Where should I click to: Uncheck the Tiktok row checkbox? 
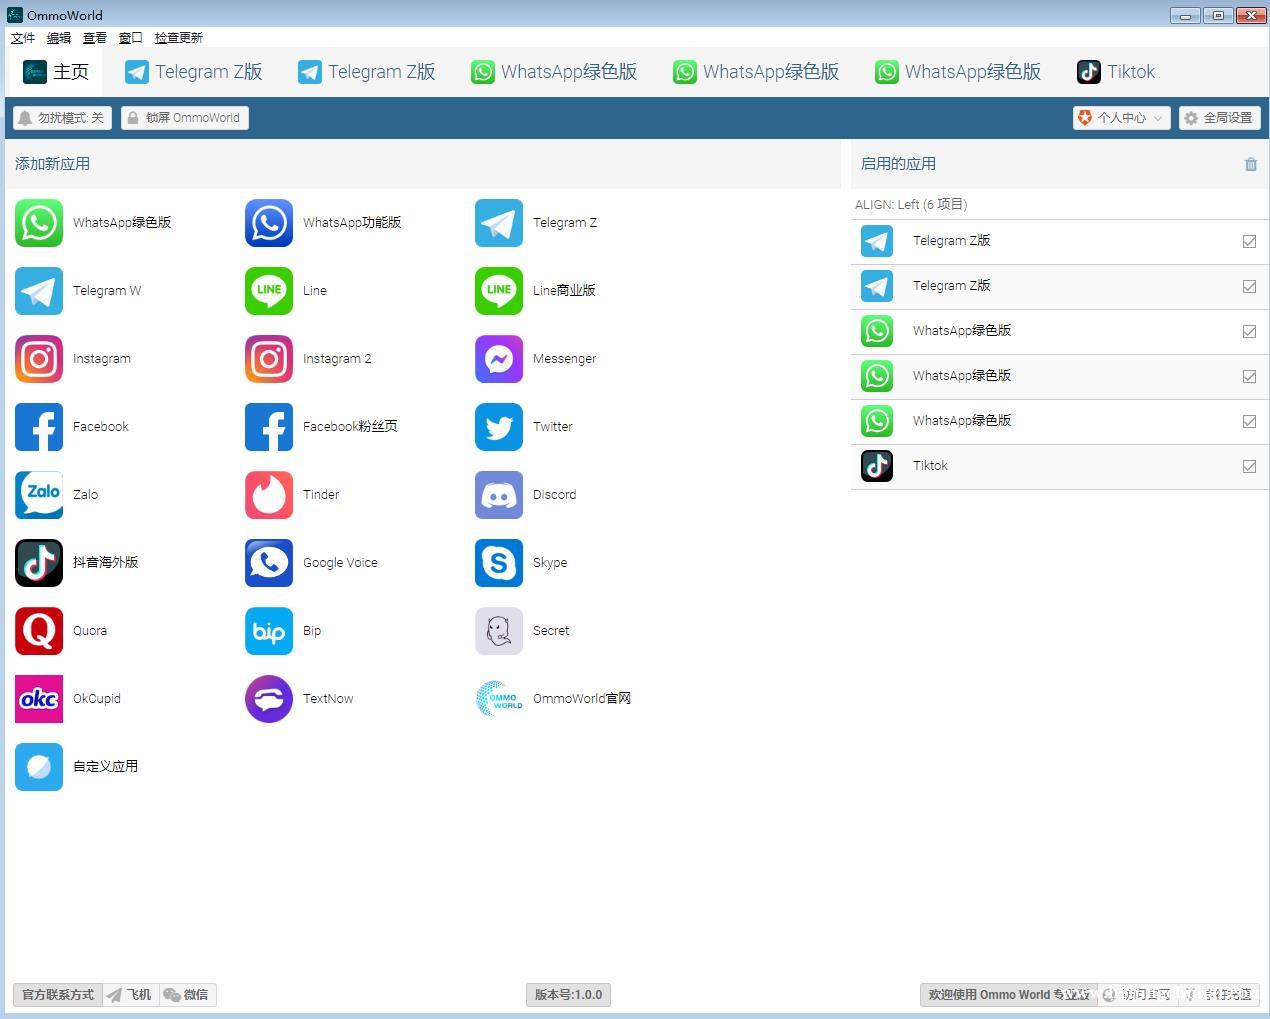1249,466
